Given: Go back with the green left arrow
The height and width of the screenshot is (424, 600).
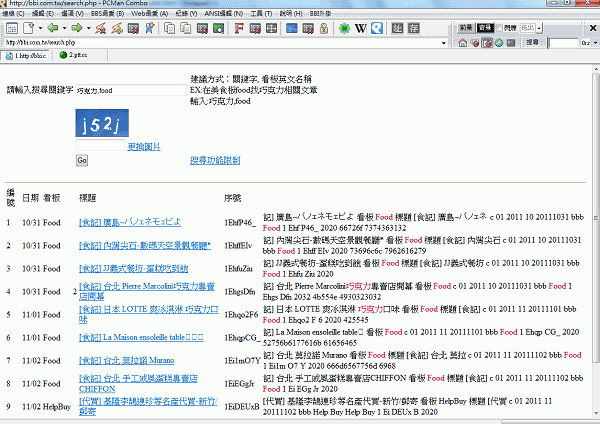Looking at the screenshot, I should [x=52, y=28].
